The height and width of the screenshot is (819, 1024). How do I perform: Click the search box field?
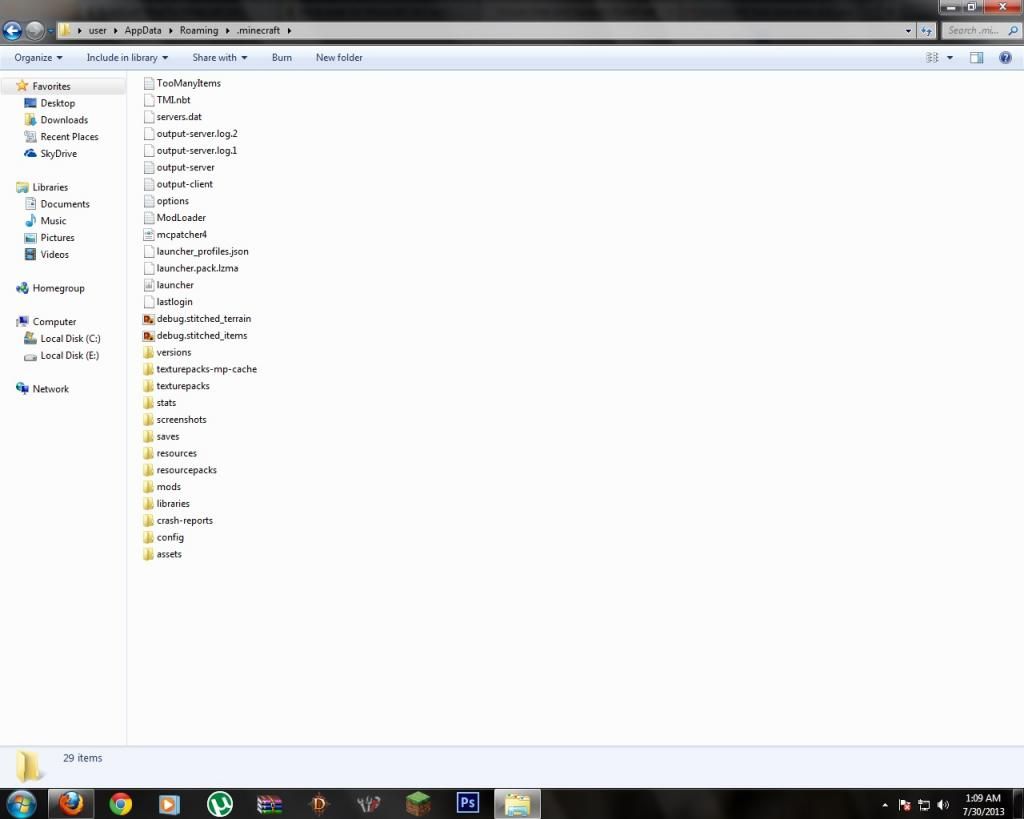tap(978, 31)
